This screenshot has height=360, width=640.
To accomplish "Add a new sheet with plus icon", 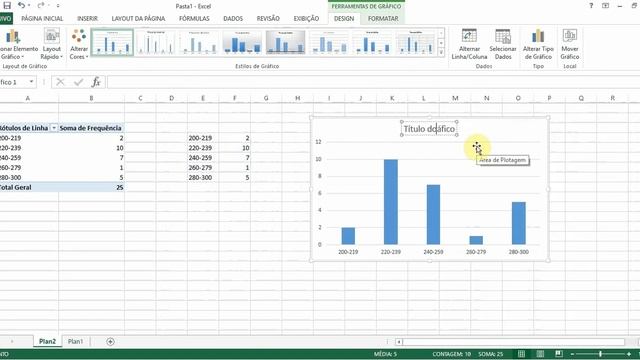I will (110, 342).
